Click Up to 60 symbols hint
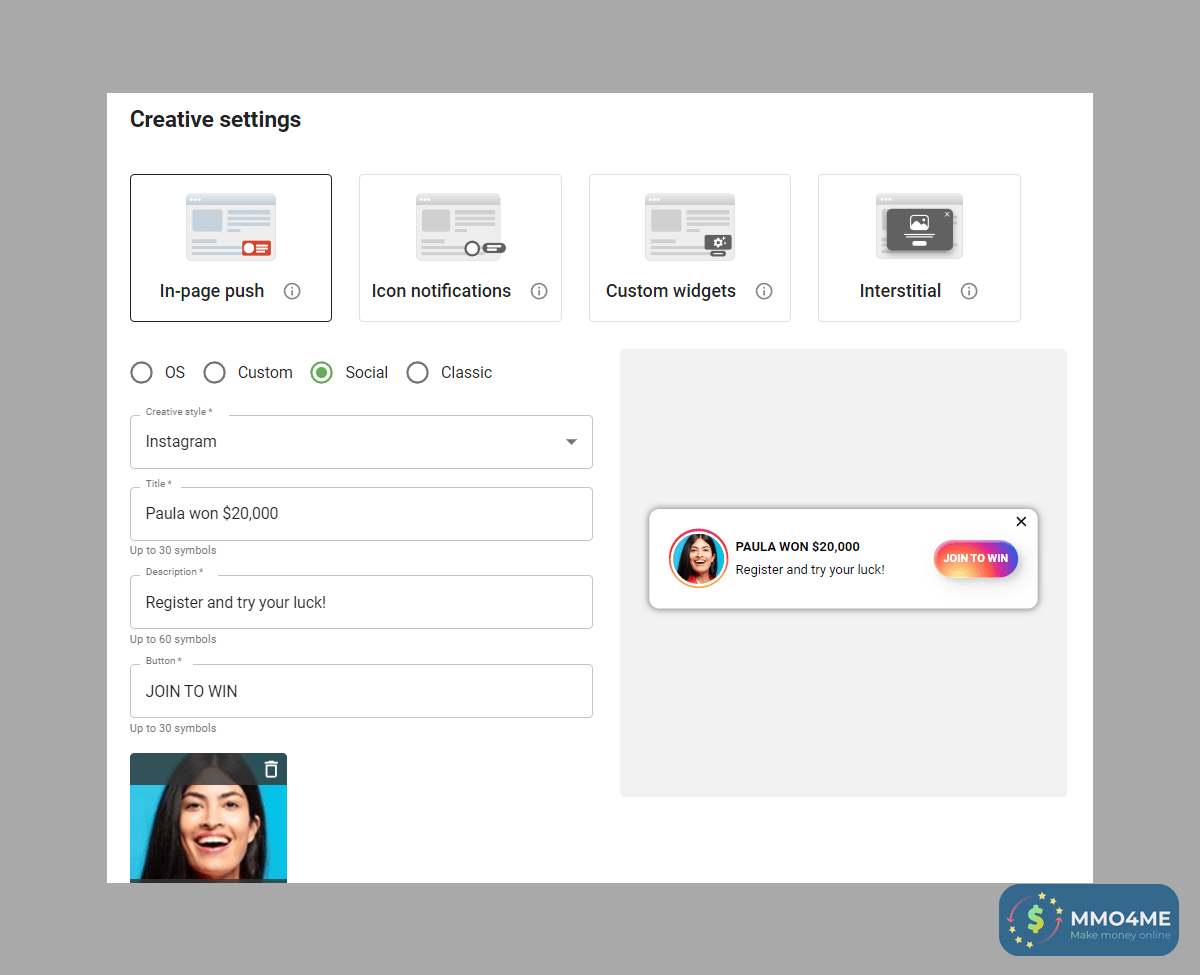1200x975 pixels. coord(173,639)
